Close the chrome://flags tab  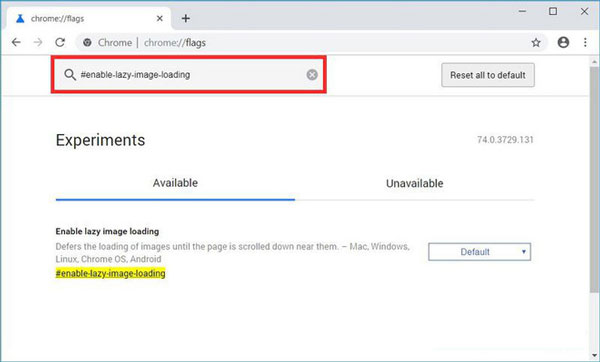[160, 18]
